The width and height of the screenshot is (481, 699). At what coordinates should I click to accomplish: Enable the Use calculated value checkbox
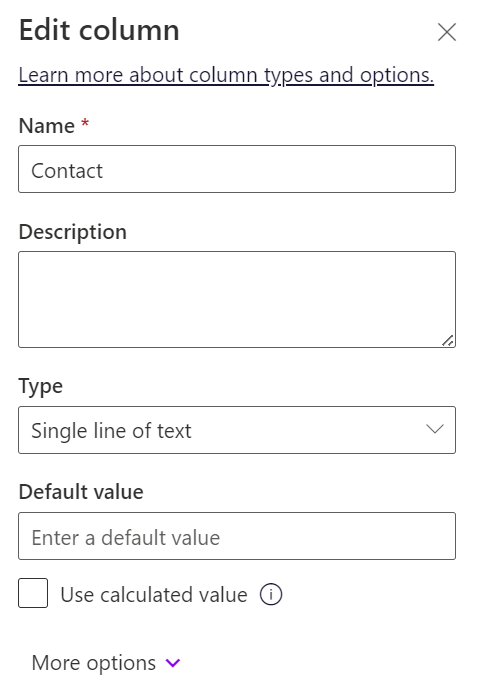(x=33, y=593)
